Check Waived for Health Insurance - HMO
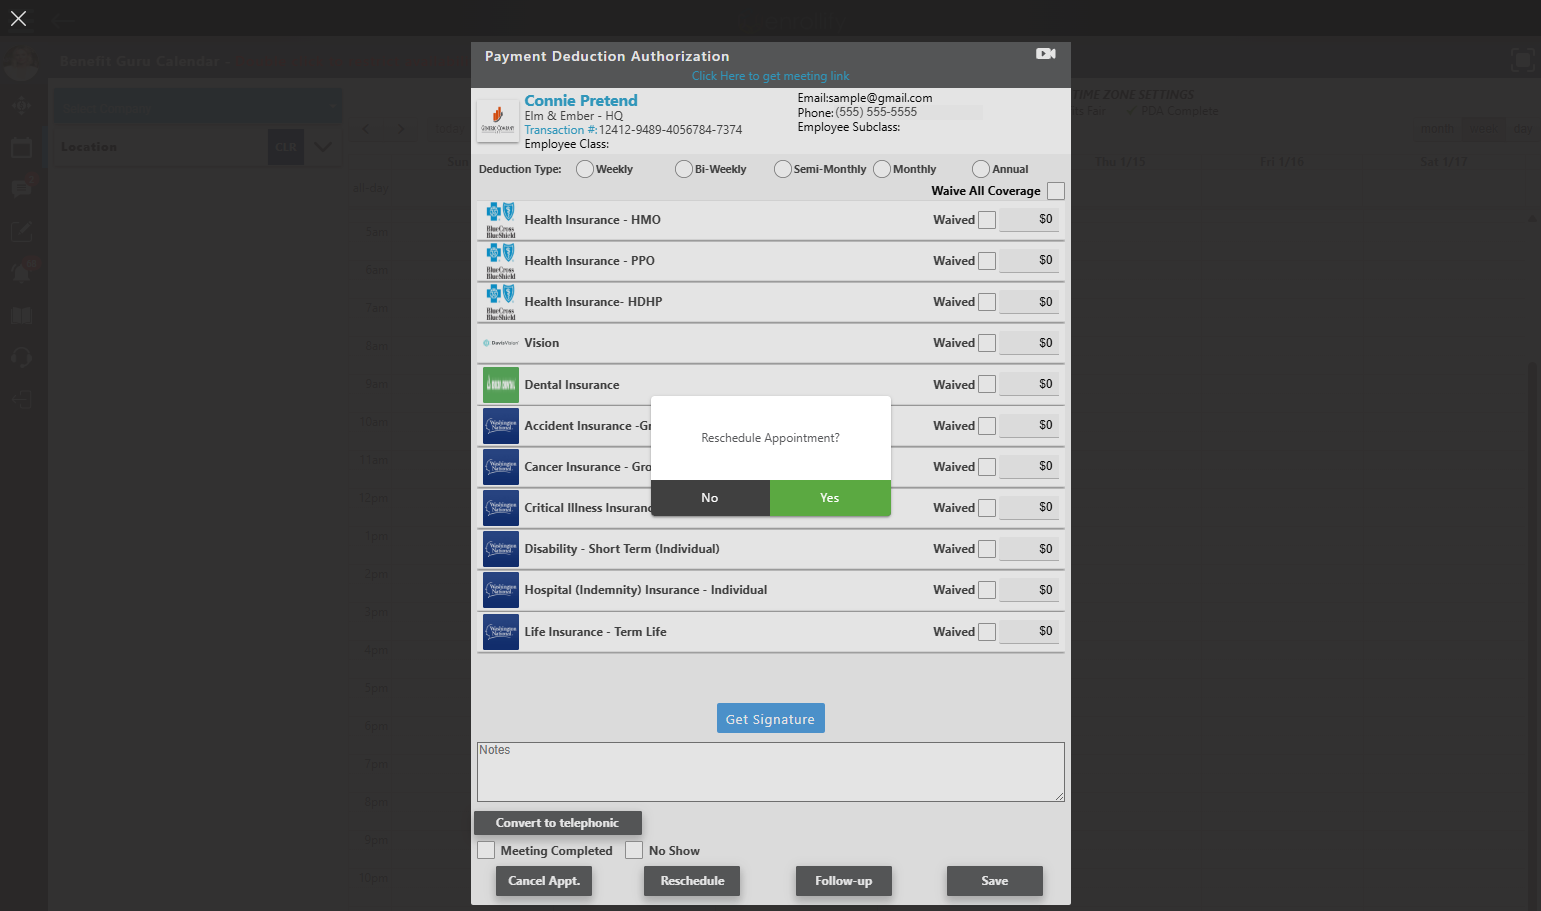This screenshot has width=1541, height=911. click(987, 220)
